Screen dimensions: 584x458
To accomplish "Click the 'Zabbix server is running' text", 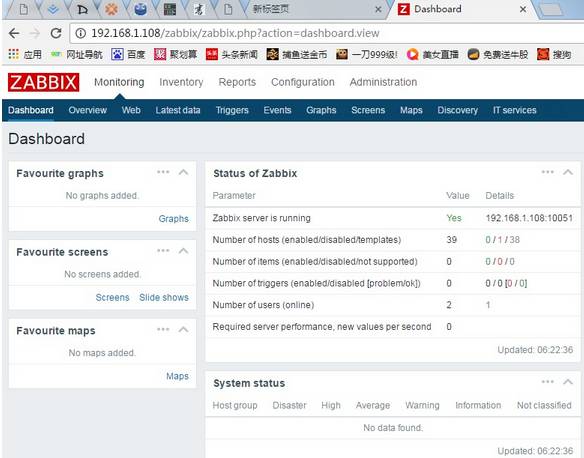I will pyautogui.click(x=261, y=218).
